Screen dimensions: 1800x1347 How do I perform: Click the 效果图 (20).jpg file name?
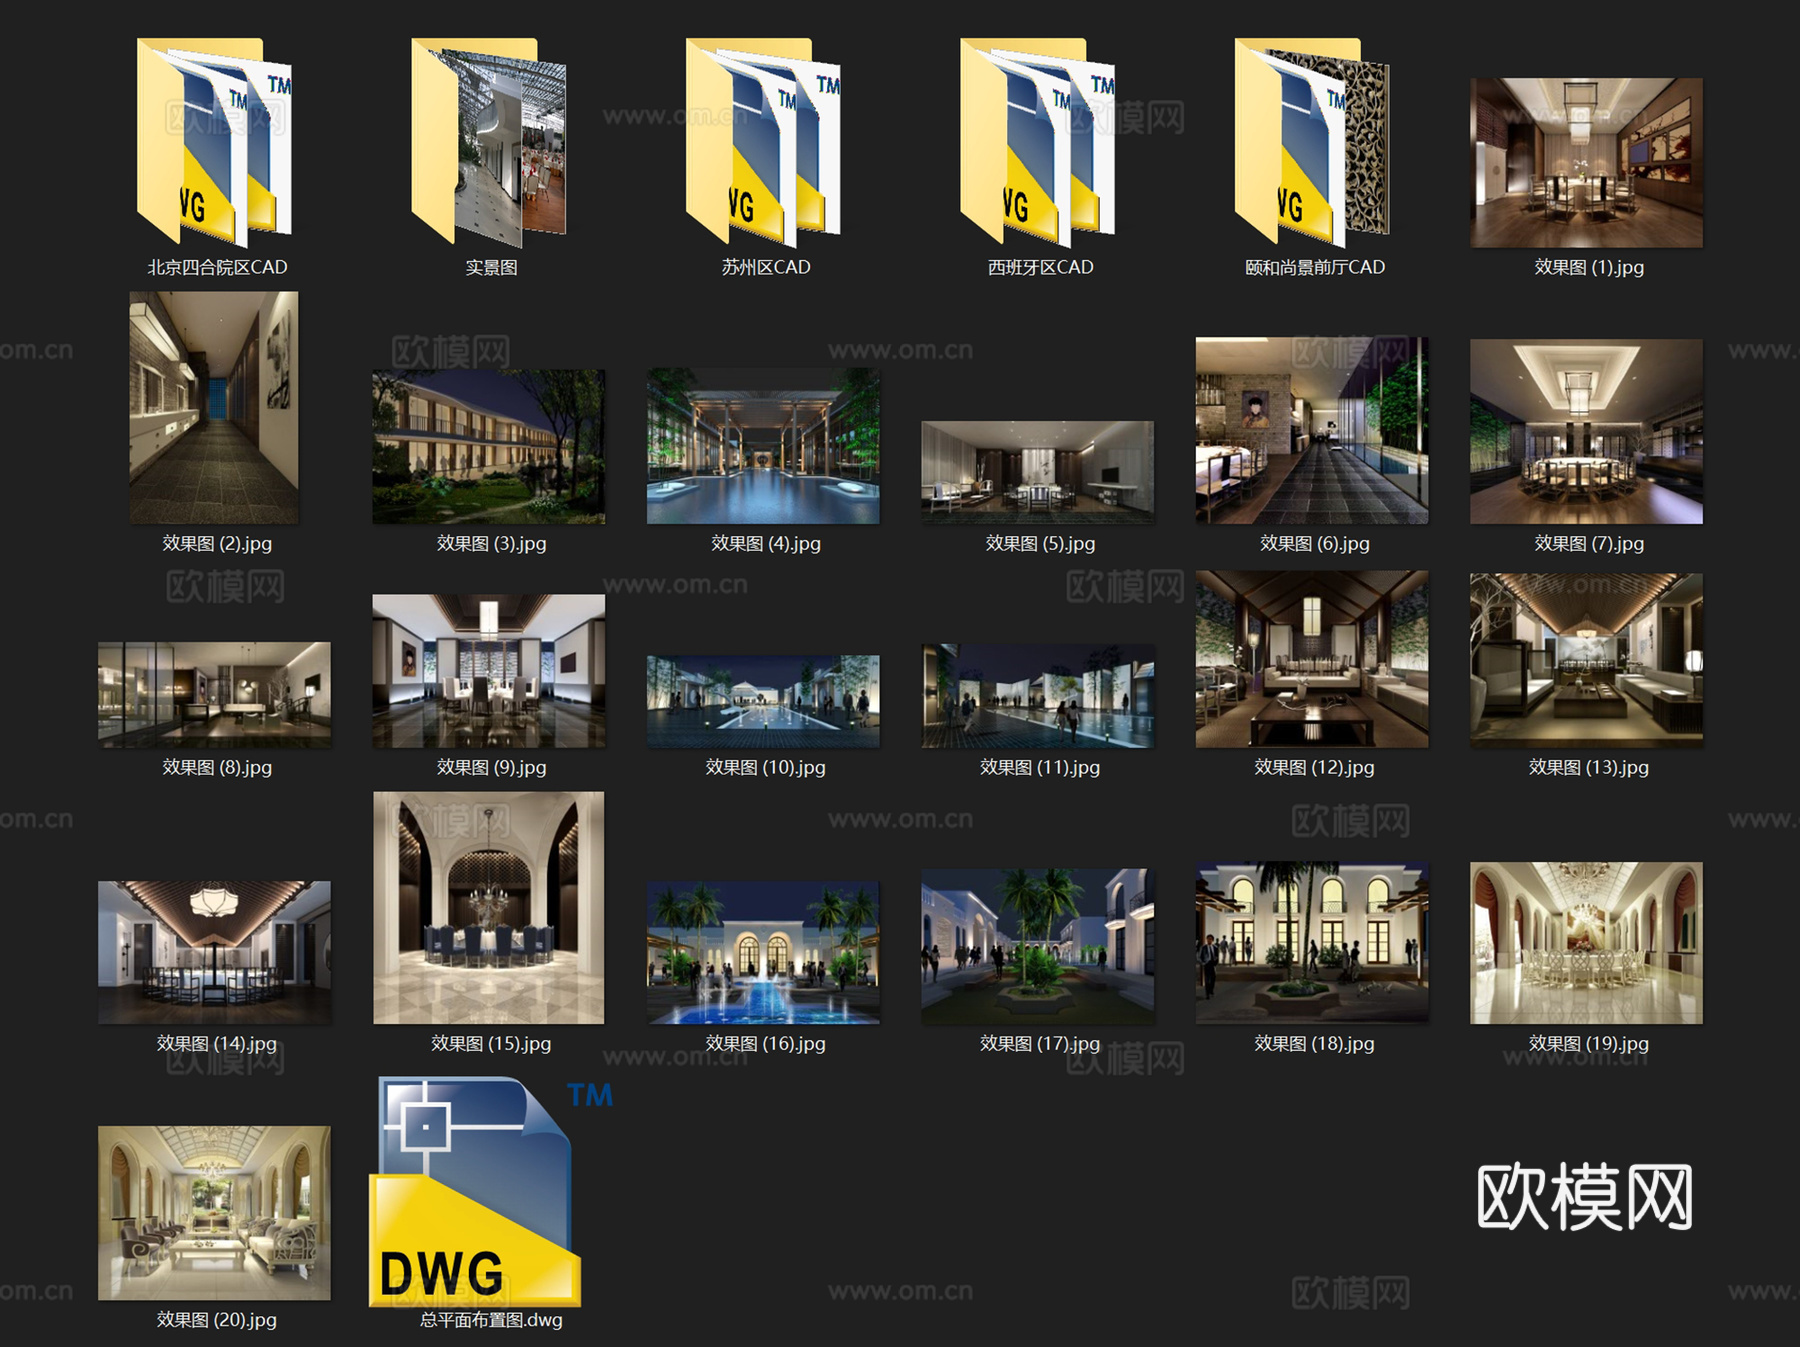[x=217, y=1320]
